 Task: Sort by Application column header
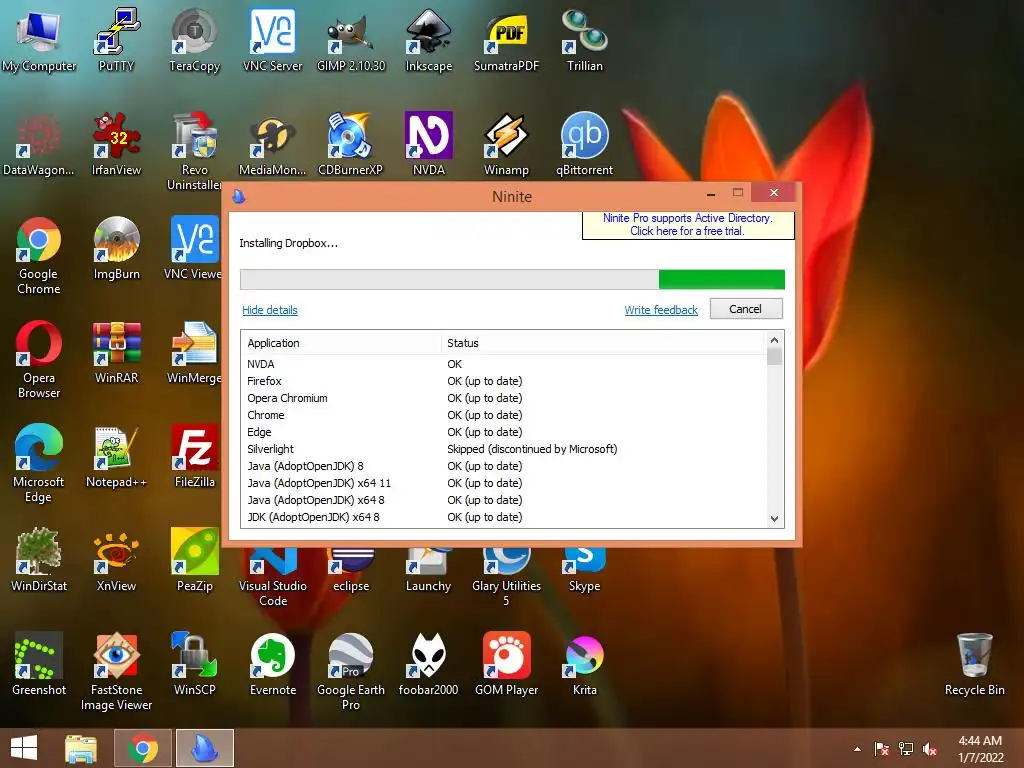[x=342, y=343]
